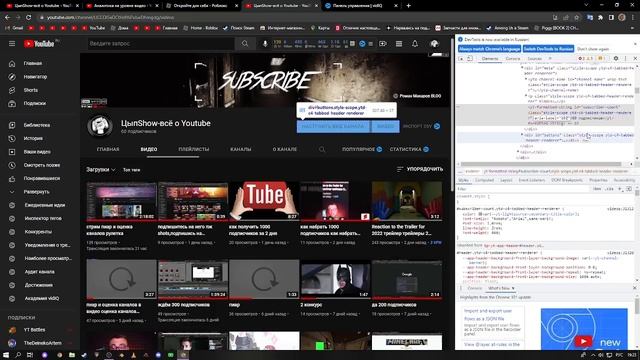This screenshot has height=360, width=640.
Task: Click the channel avatar image
Action: tap(100, 126)
